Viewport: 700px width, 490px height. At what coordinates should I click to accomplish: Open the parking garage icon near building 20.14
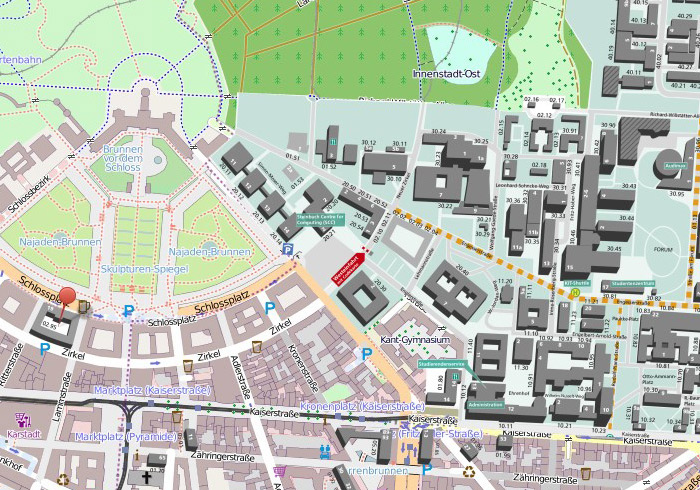tap(288, 249)
